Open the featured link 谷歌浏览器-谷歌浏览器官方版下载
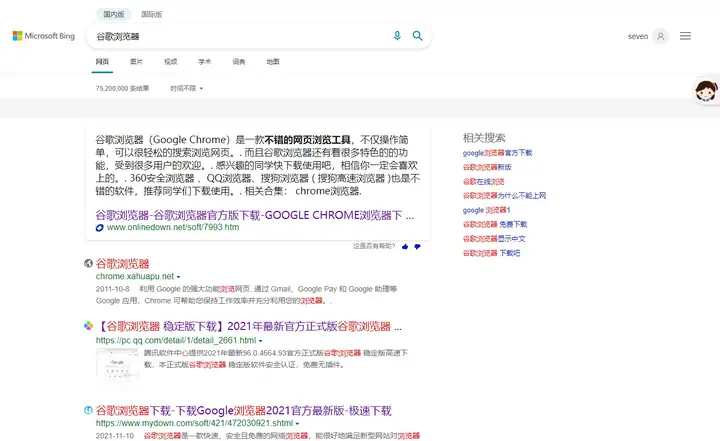 point(255,215)
